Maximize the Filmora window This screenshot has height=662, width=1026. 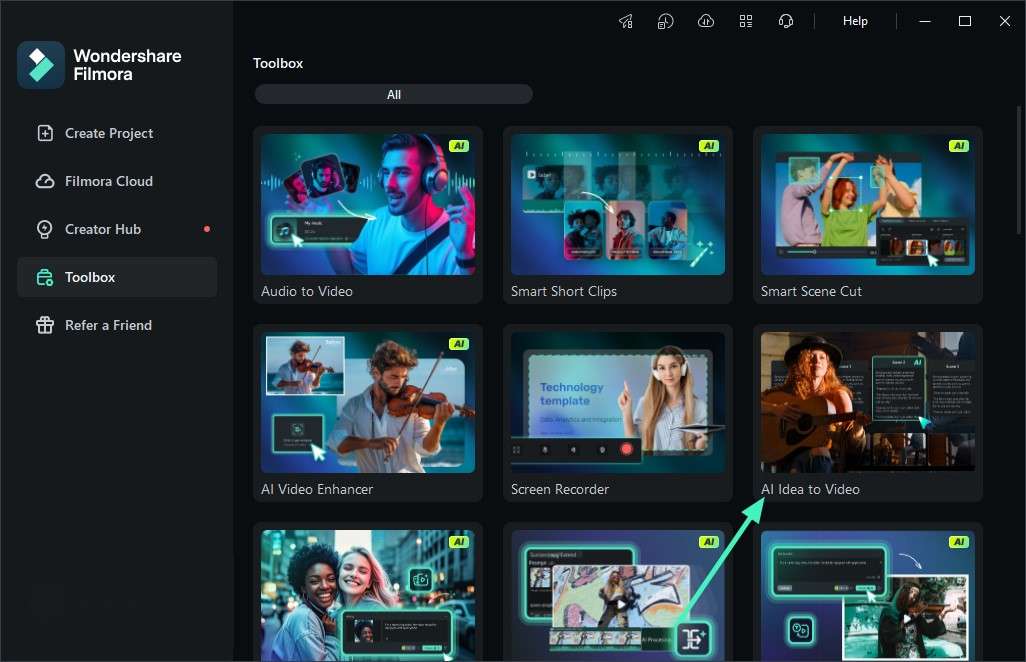pos(964,22)
